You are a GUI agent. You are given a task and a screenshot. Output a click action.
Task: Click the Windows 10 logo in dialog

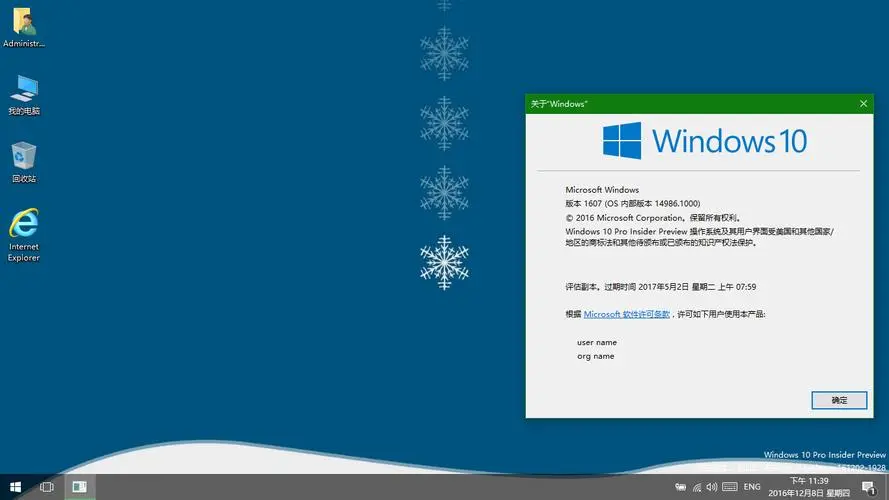coord(705,141)
